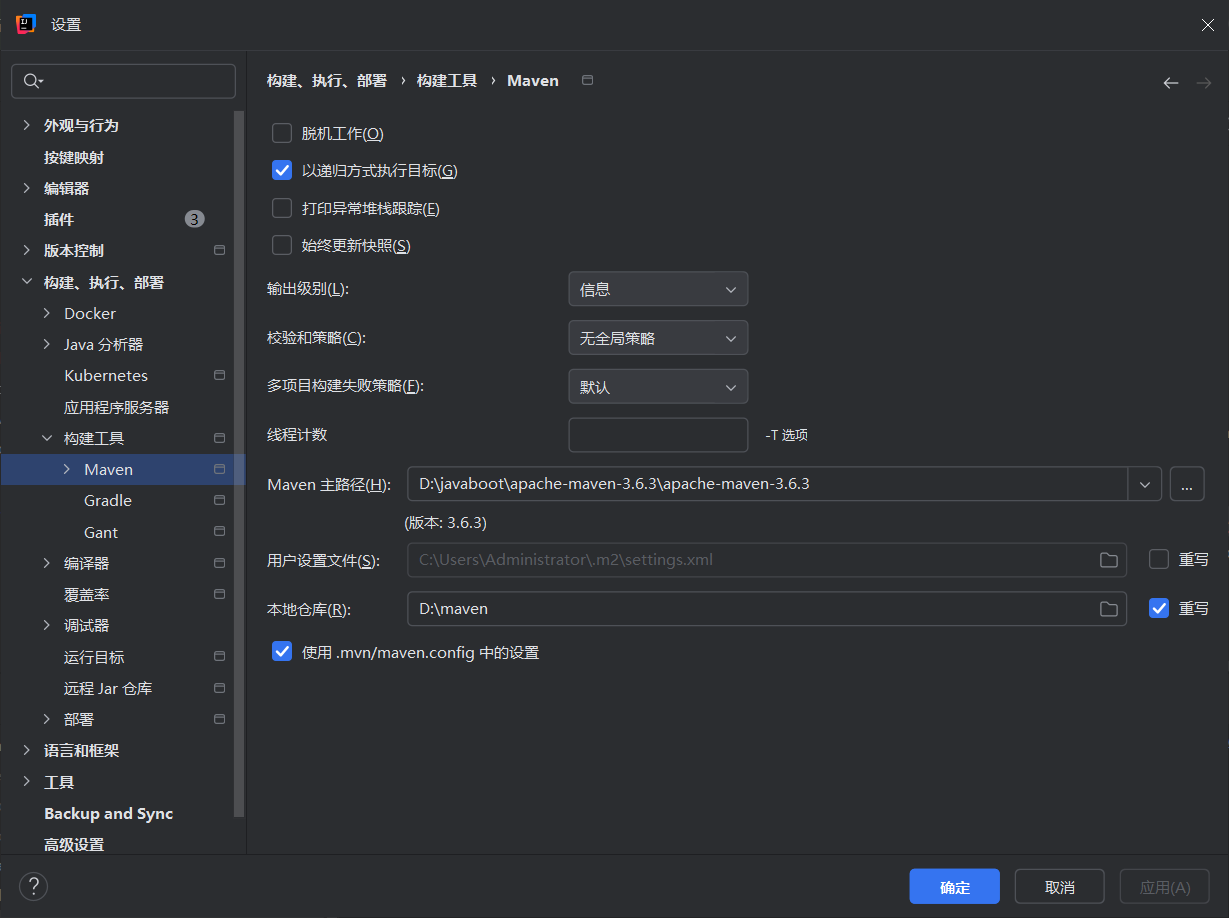
Task: Click the project icon next to Kubernetes
Action: coord(220,375)
